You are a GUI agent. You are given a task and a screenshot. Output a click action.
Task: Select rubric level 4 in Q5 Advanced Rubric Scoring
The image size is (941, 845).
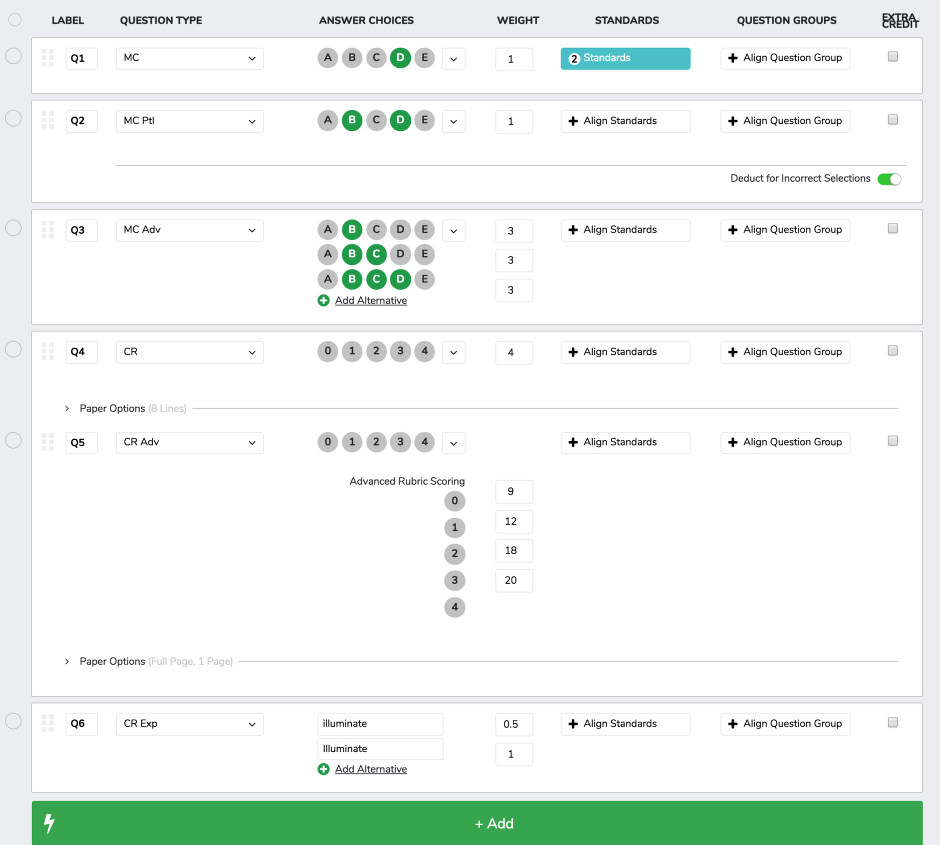455,607
